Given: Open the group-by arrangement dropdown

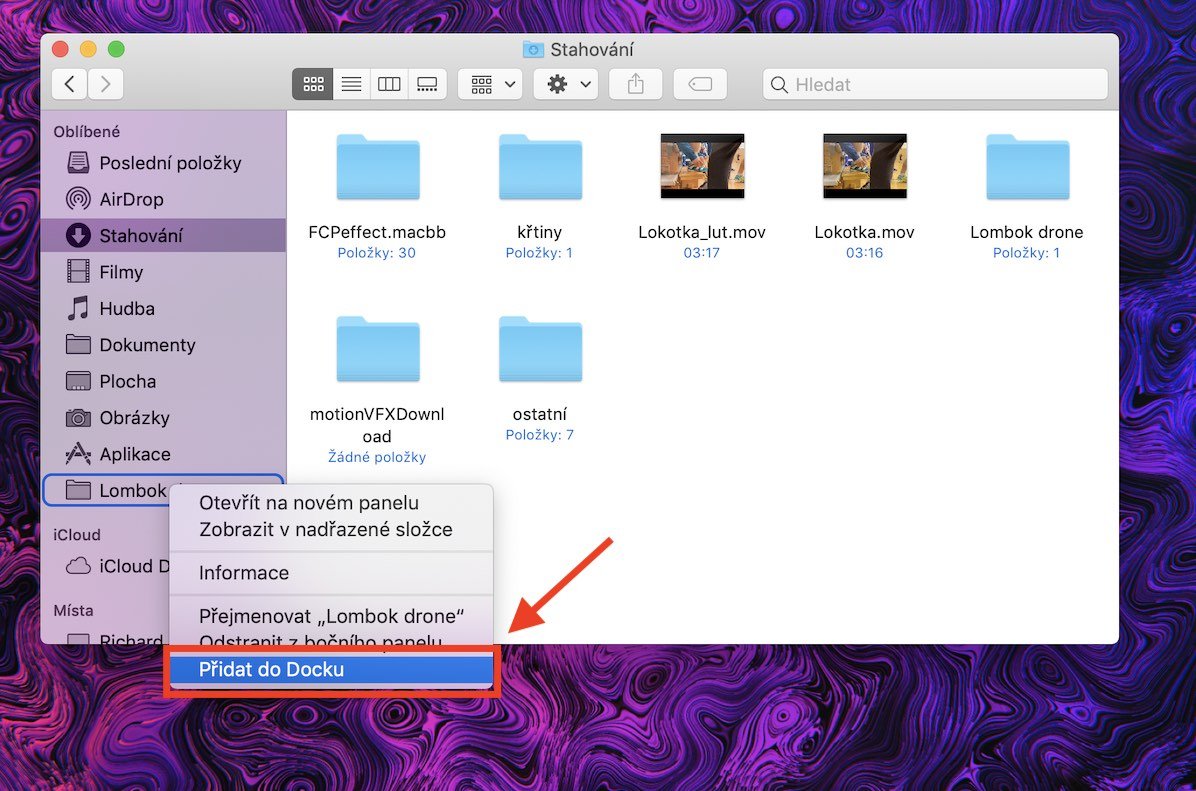Looking at the screenshot, I should [490, 84].
